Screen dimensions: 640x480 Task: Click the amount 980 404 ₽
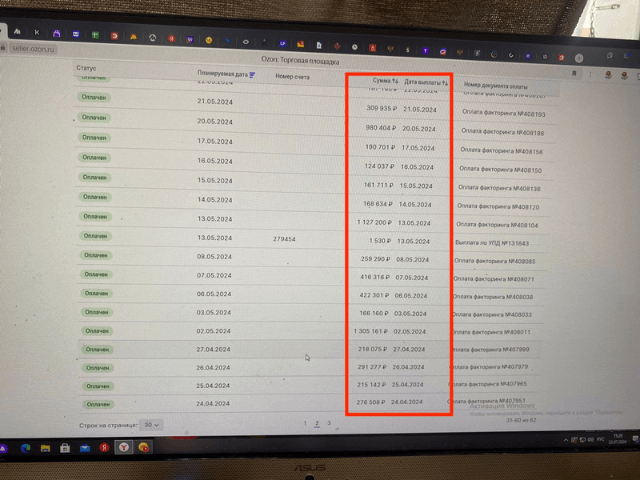[x=381, y=128]
